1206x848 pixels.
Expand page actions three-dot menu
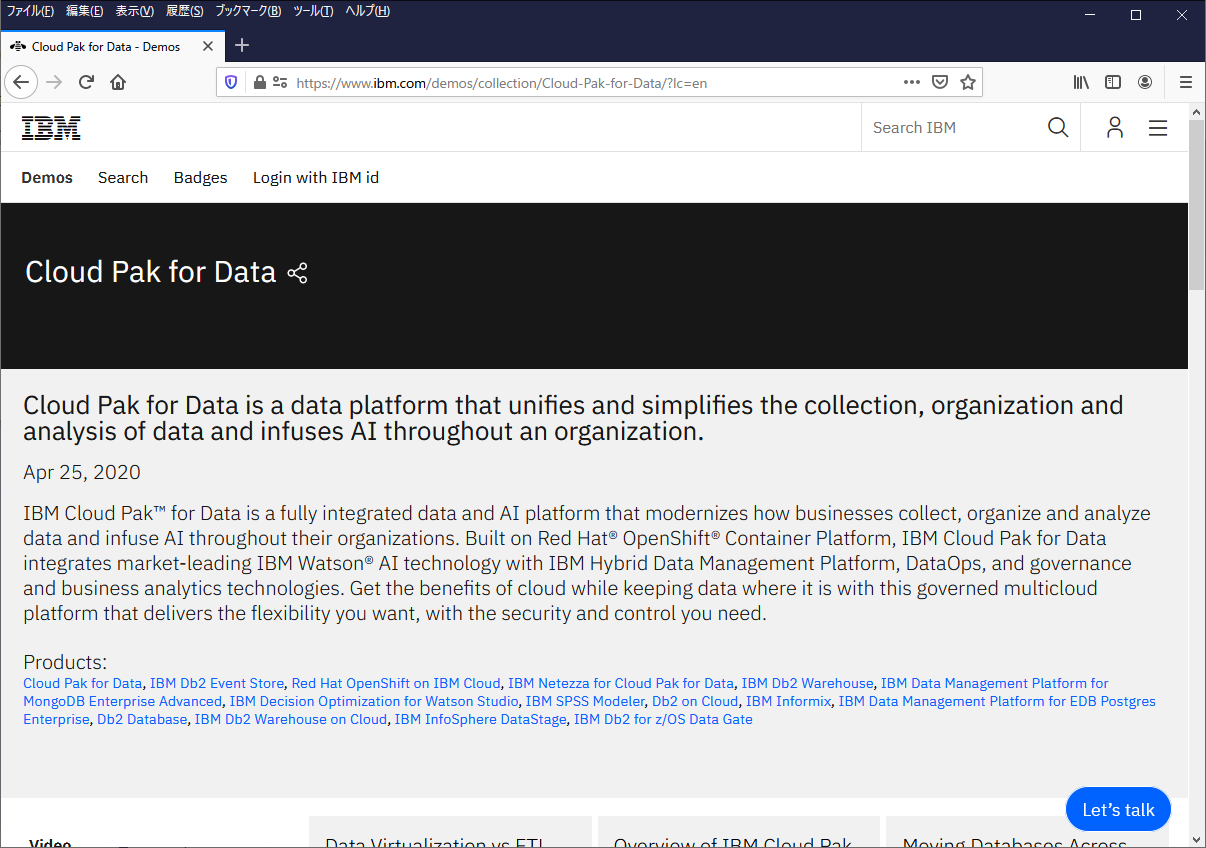coord(912,82)
